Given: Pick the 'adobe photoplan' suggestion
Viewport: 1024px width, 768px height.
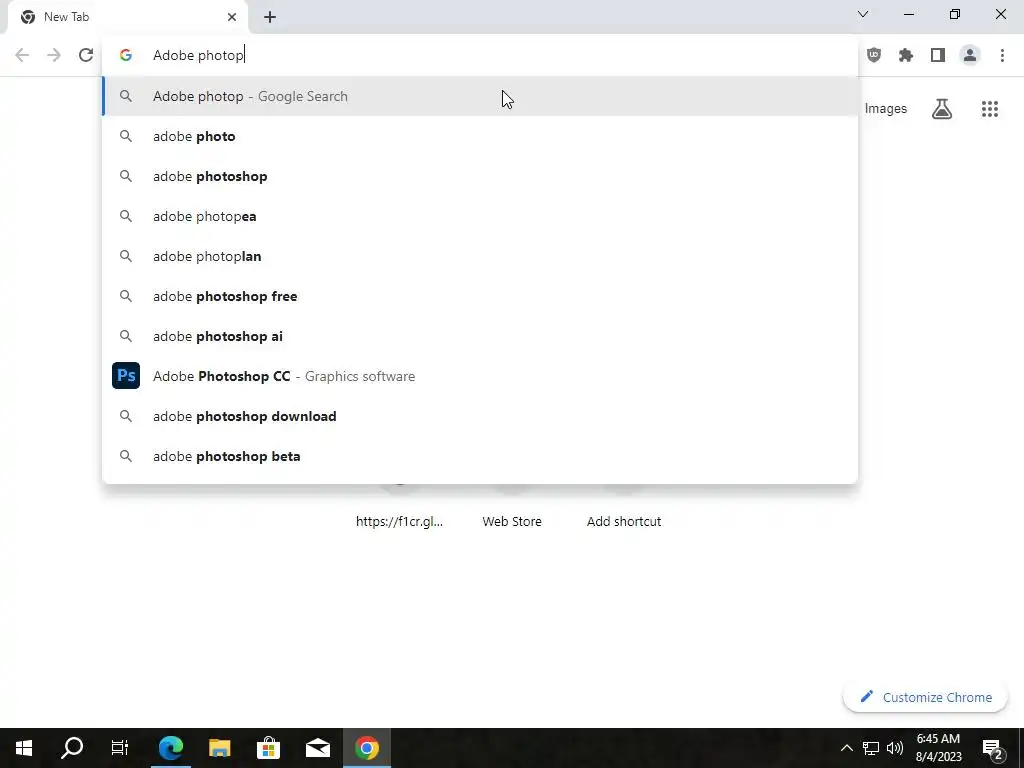Looking at the screenshot, I should coord(480,256).
